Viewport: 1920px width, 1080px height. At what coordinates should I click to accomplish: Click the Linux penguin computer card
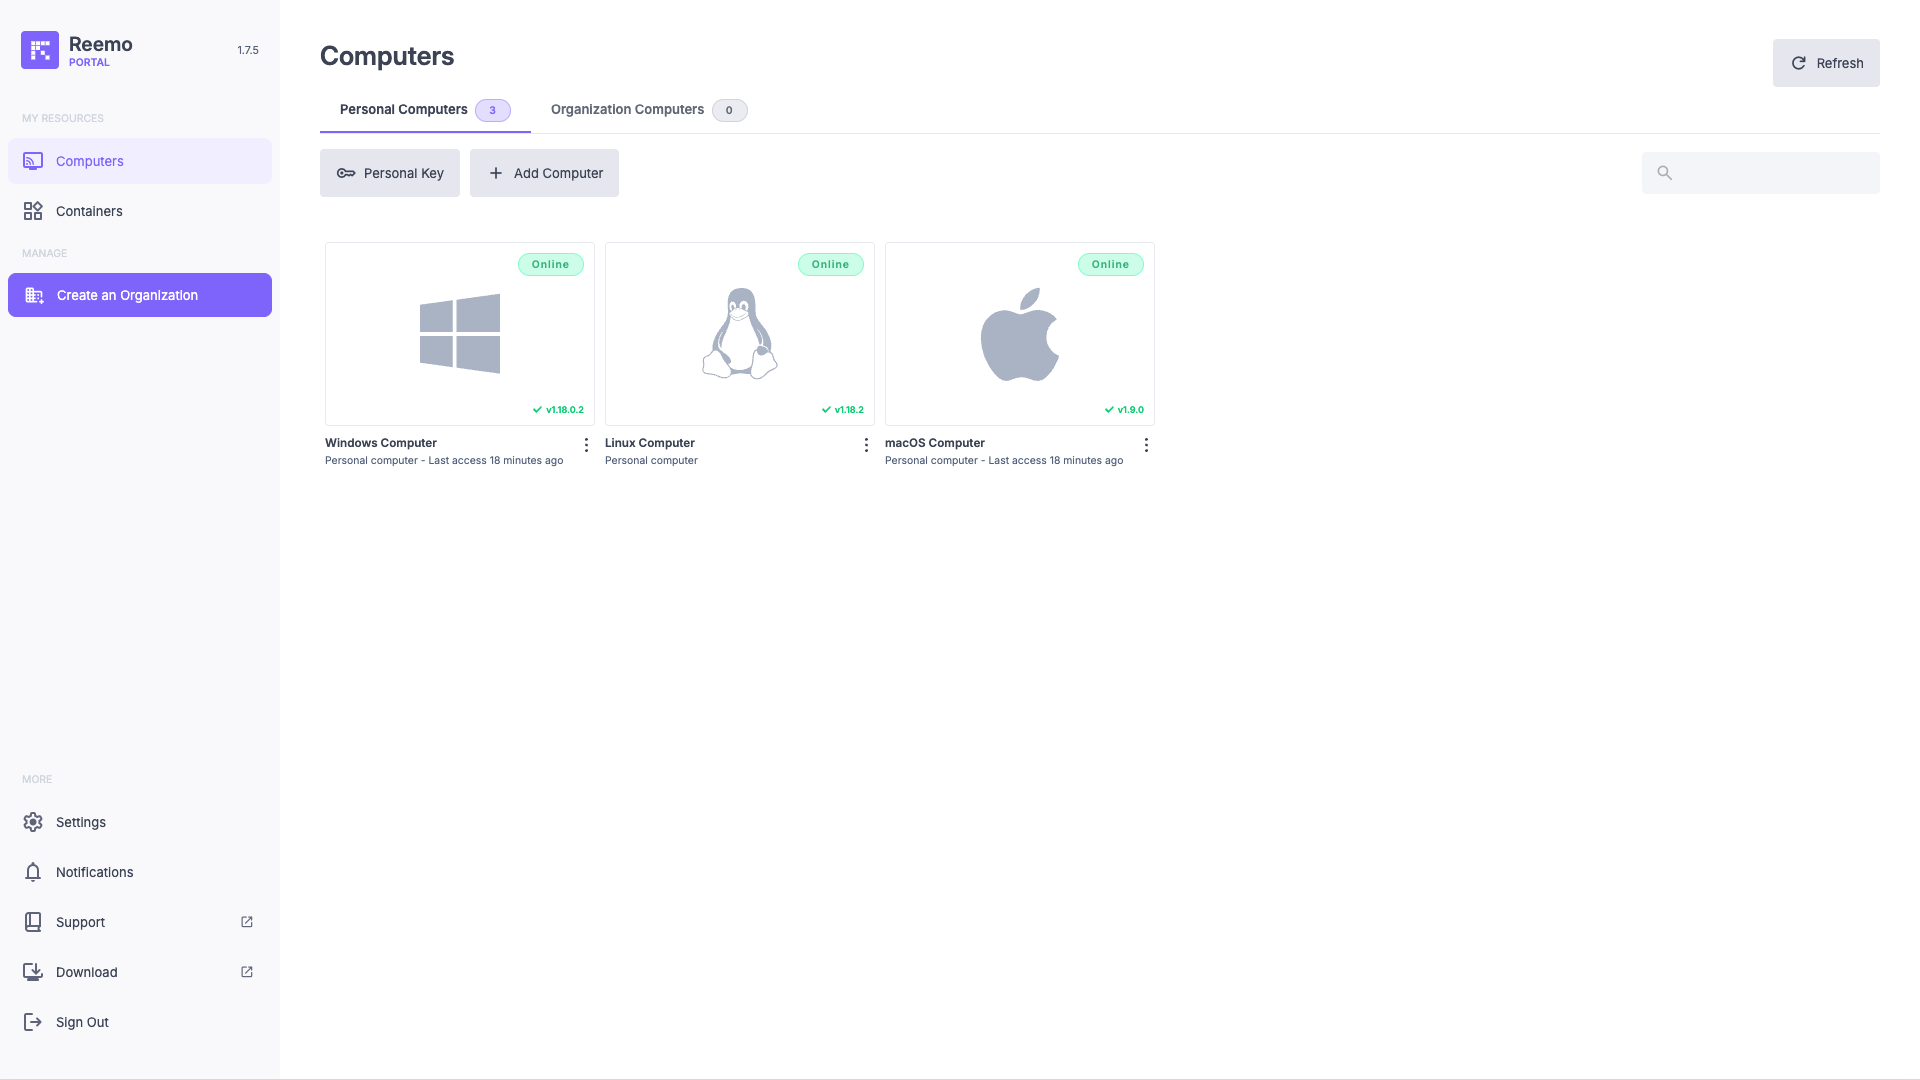(x=739, y=334)
